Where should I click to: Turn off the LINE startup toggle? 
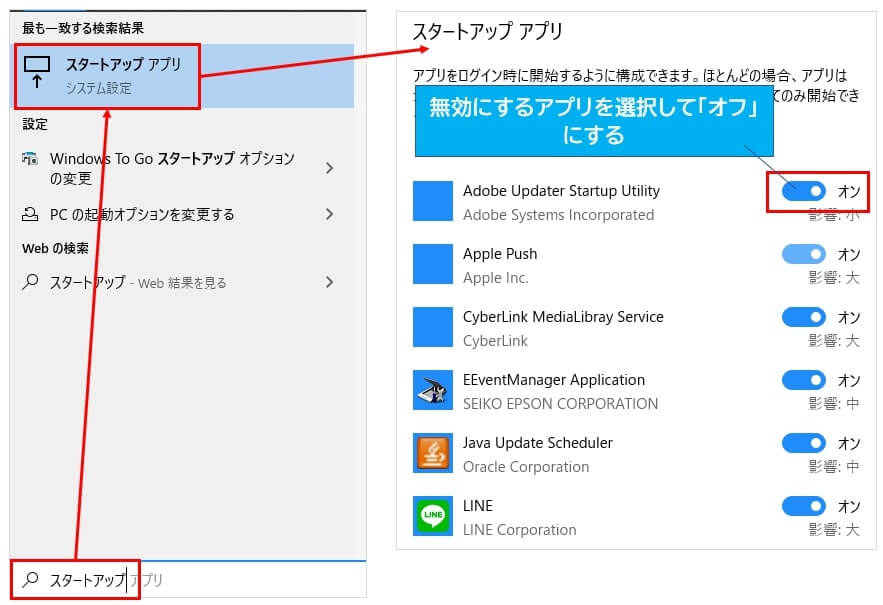click(804, 506)
